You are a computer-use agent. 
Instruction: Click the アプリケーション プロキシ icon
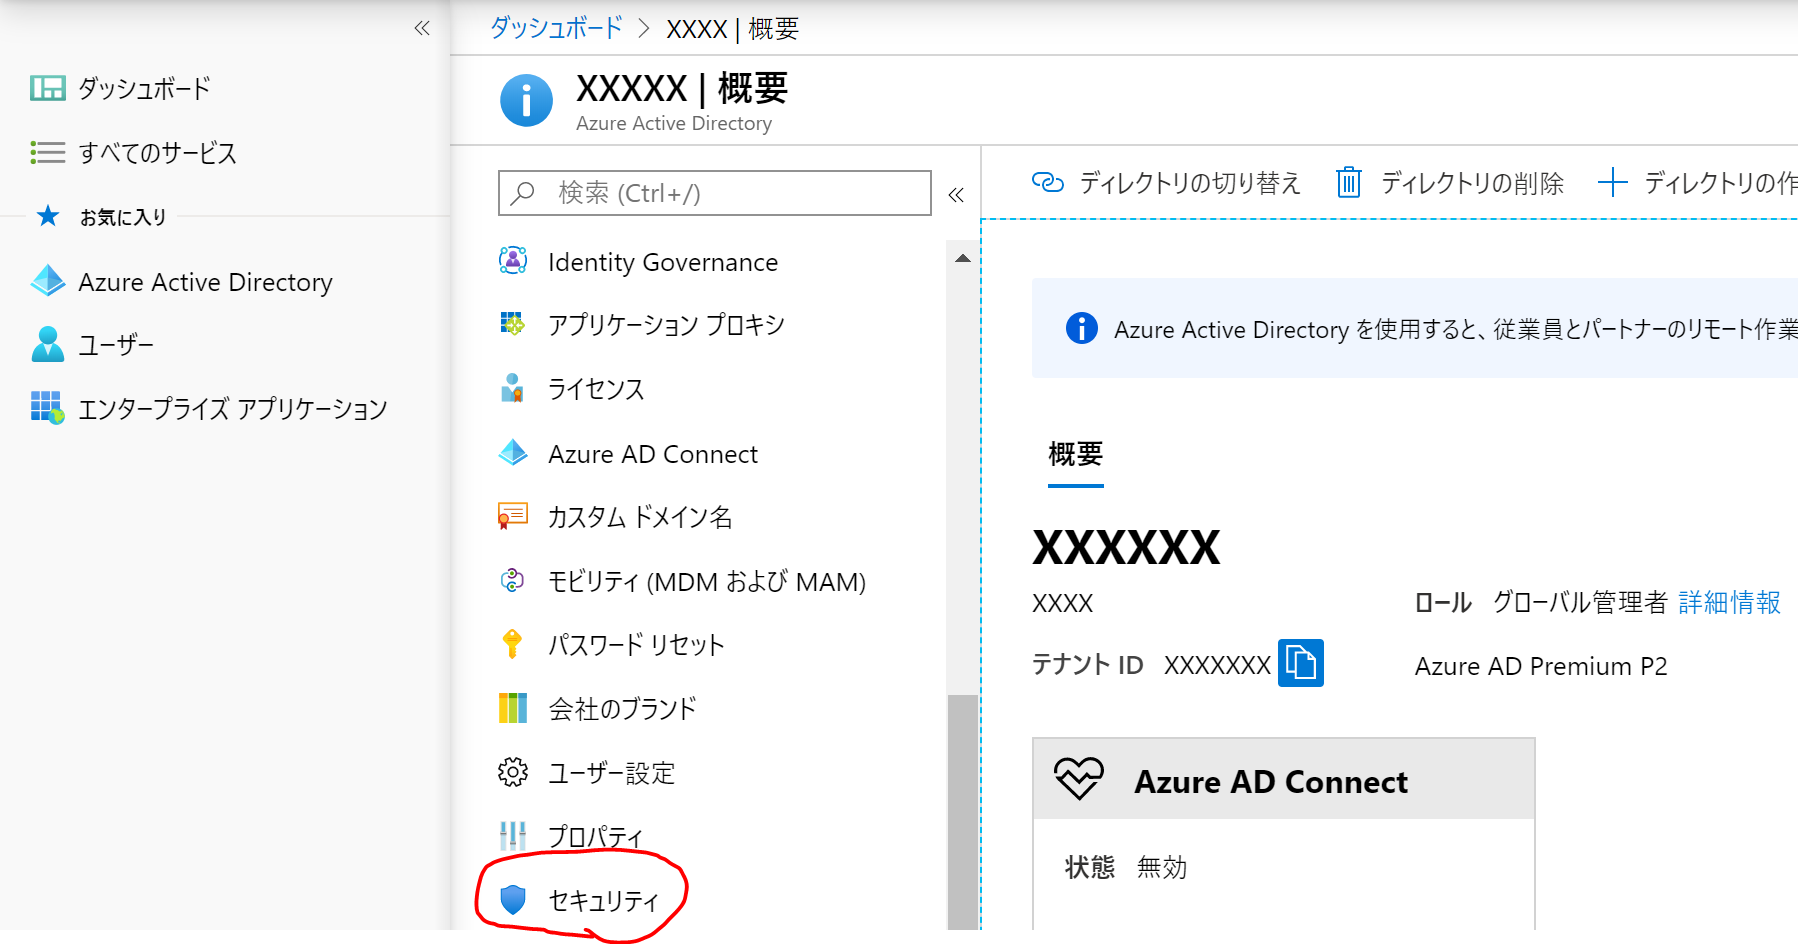[513, 324]
